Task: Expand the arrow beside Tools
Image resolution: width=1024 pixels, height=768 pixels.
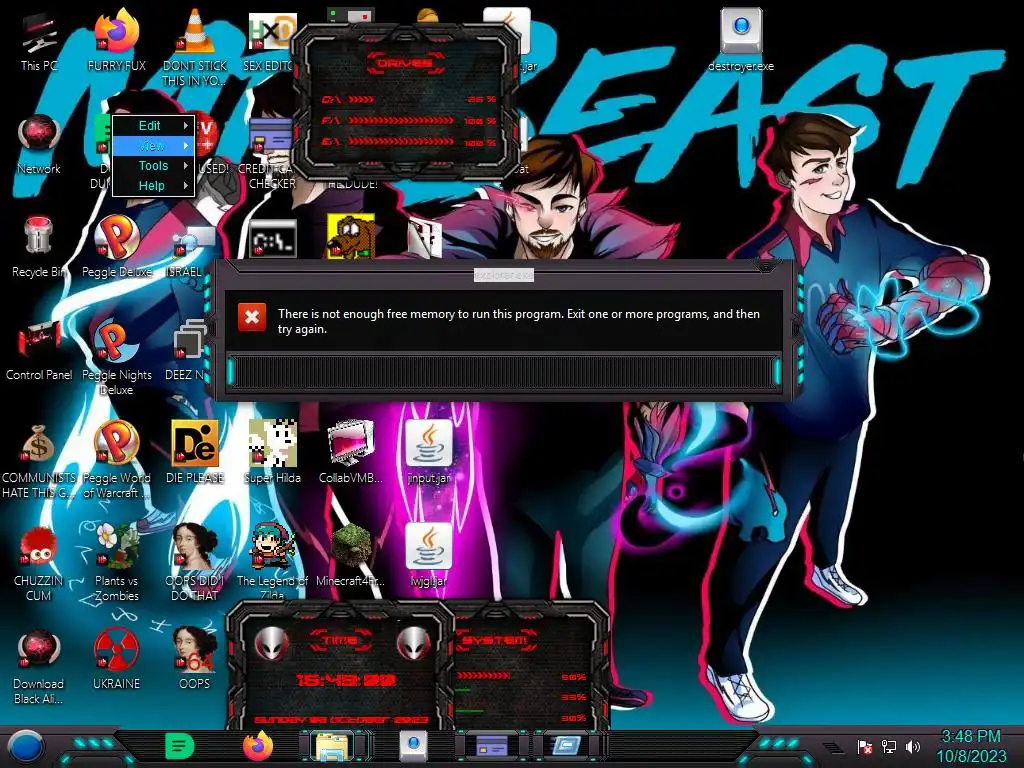Action: pyautogui.click(x=185, y=166)
